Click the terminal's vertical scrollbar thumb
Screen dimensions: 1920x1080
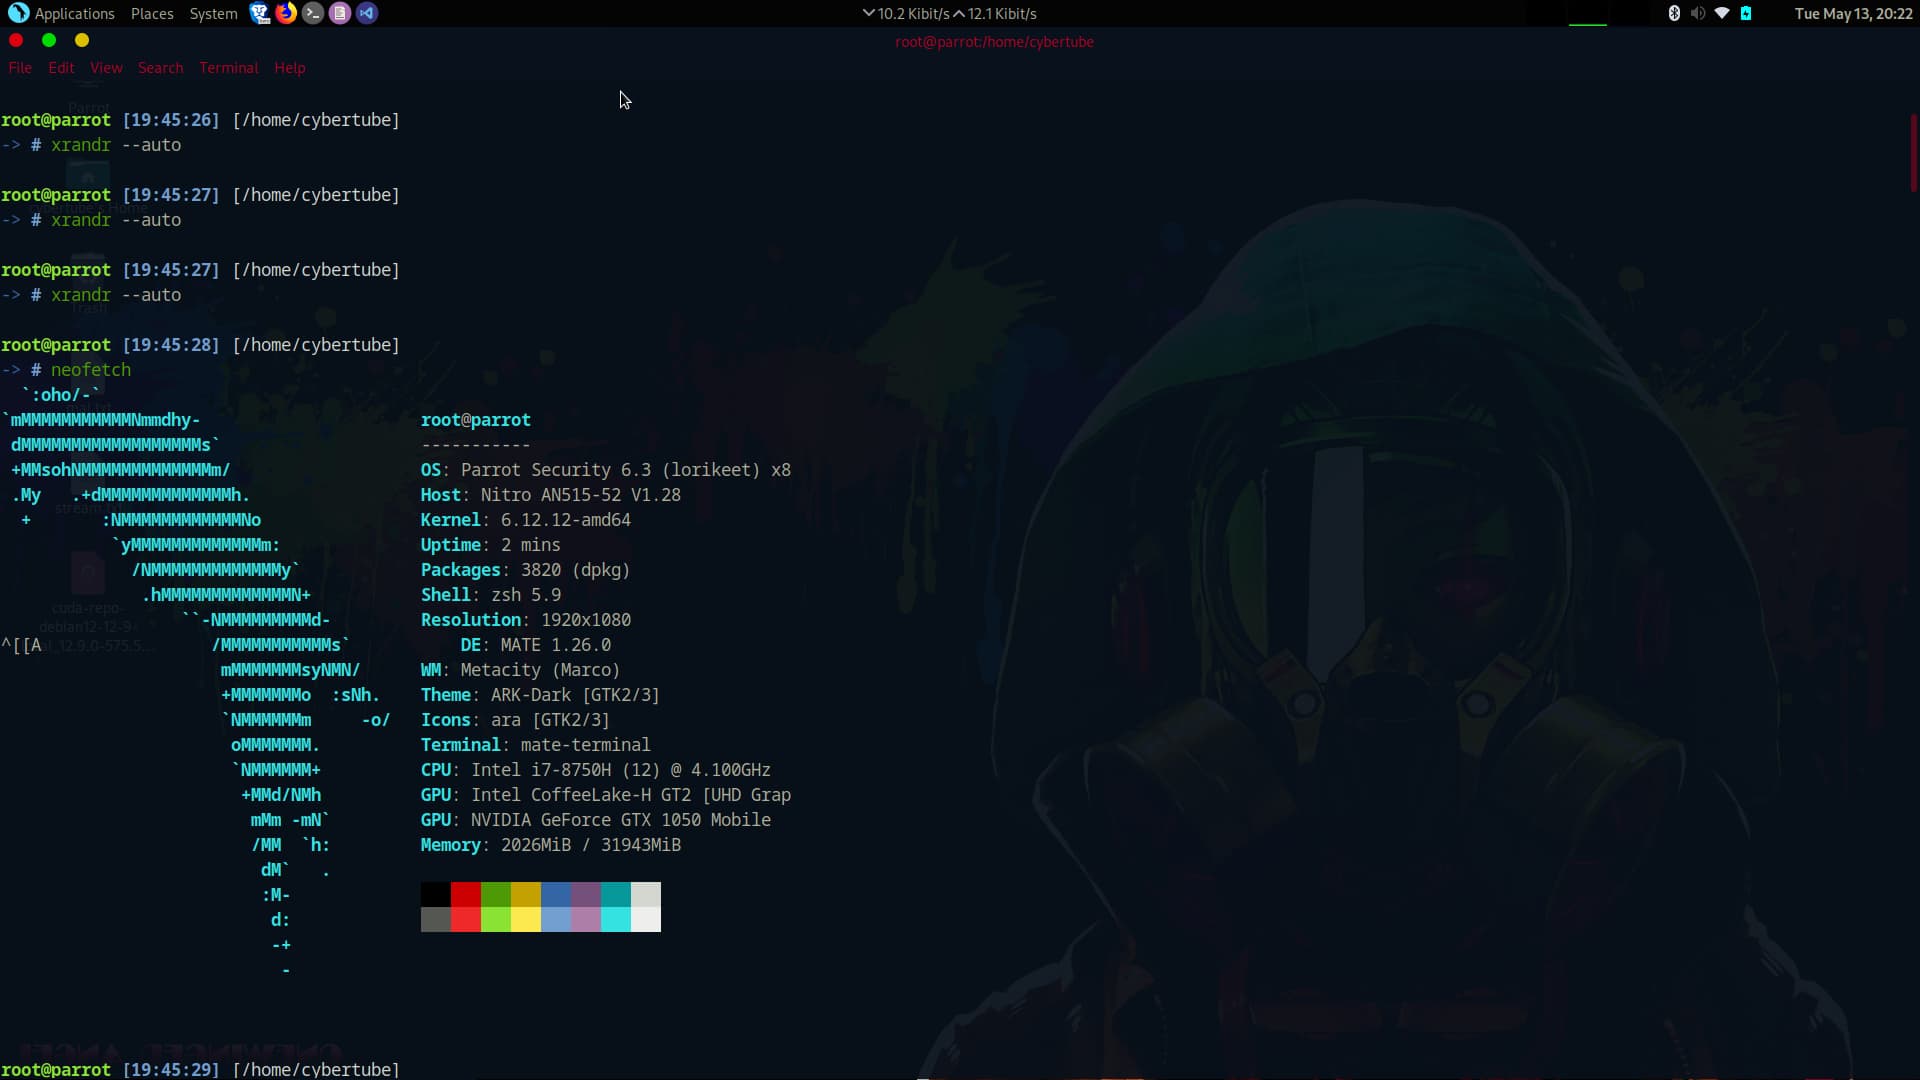click(x=1914, y=152)
